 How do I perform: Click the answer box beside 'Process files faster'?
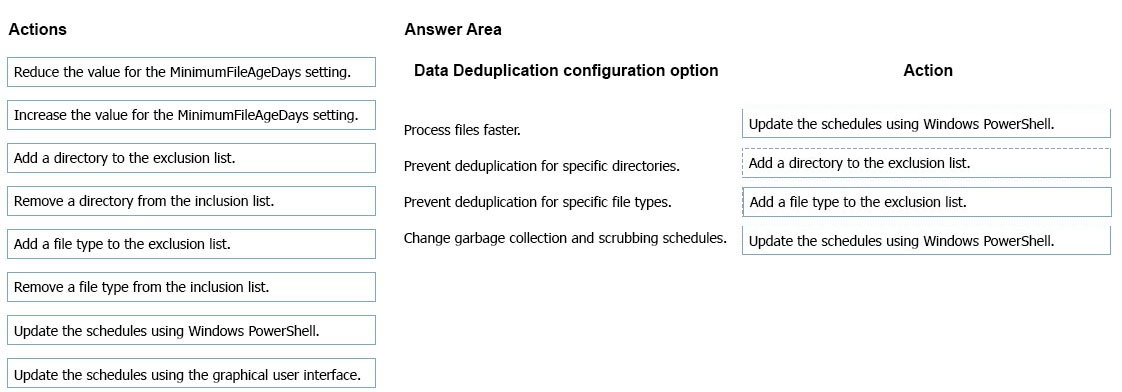pyautogui.click(x=926, y=123)
